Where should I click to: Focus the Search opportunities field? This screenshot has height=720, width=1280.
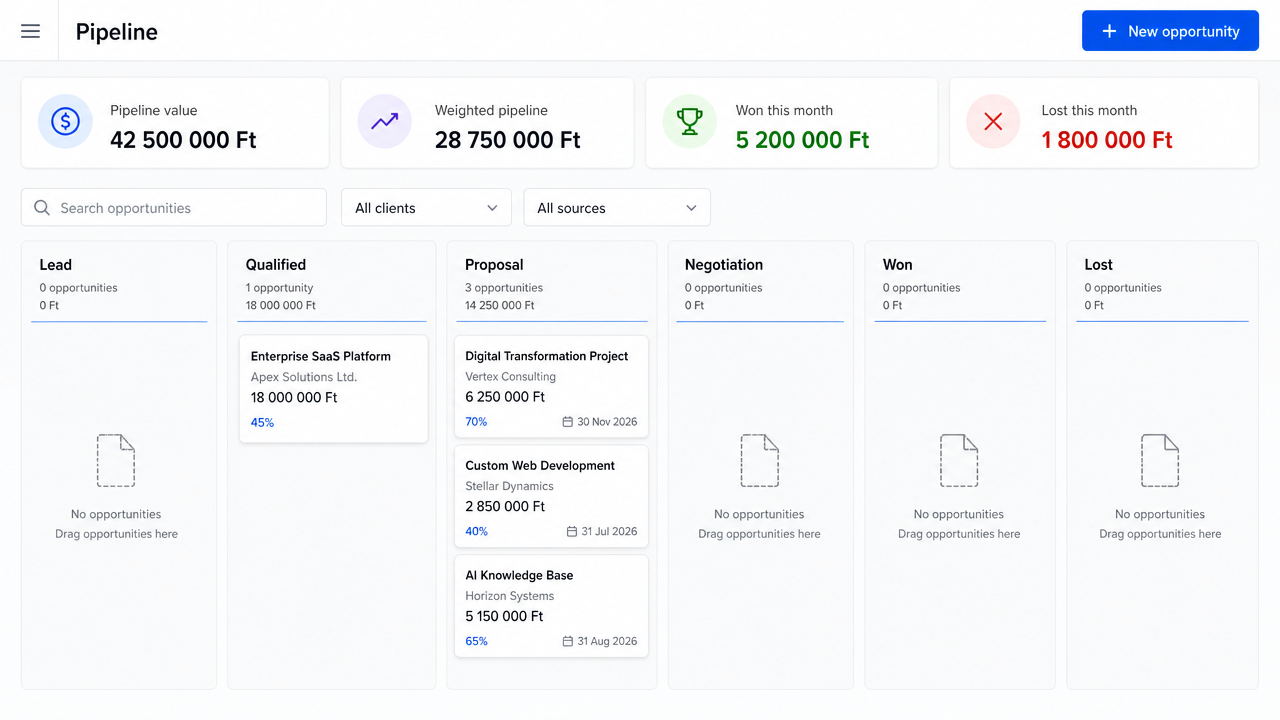click(174, 208)
